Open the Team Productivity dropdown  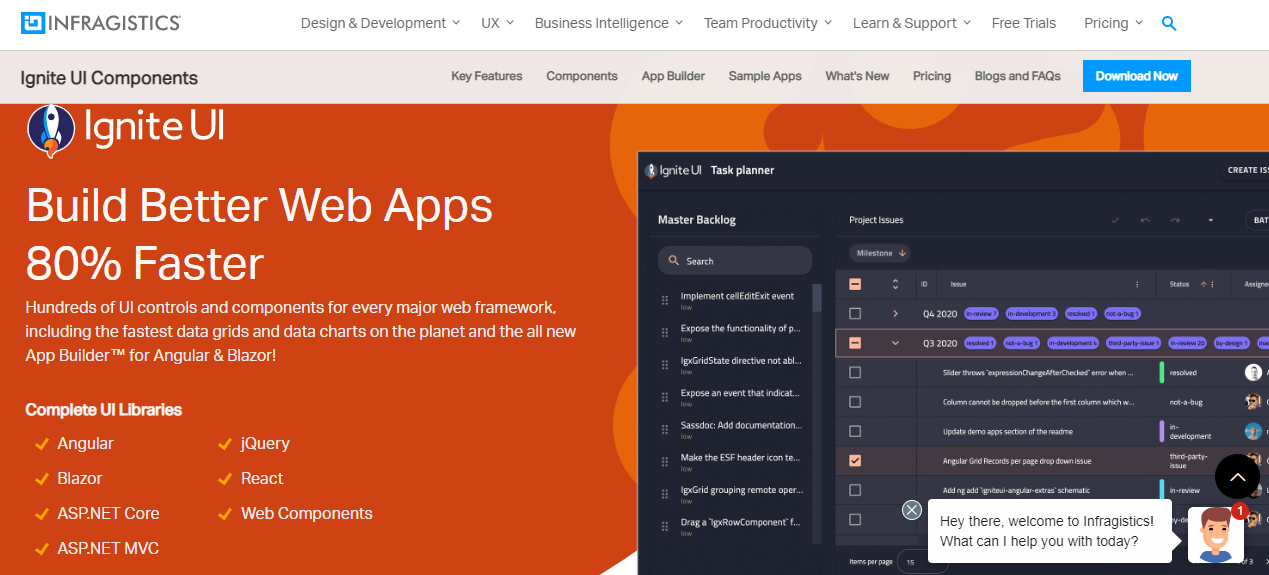(x=768, y=23)
